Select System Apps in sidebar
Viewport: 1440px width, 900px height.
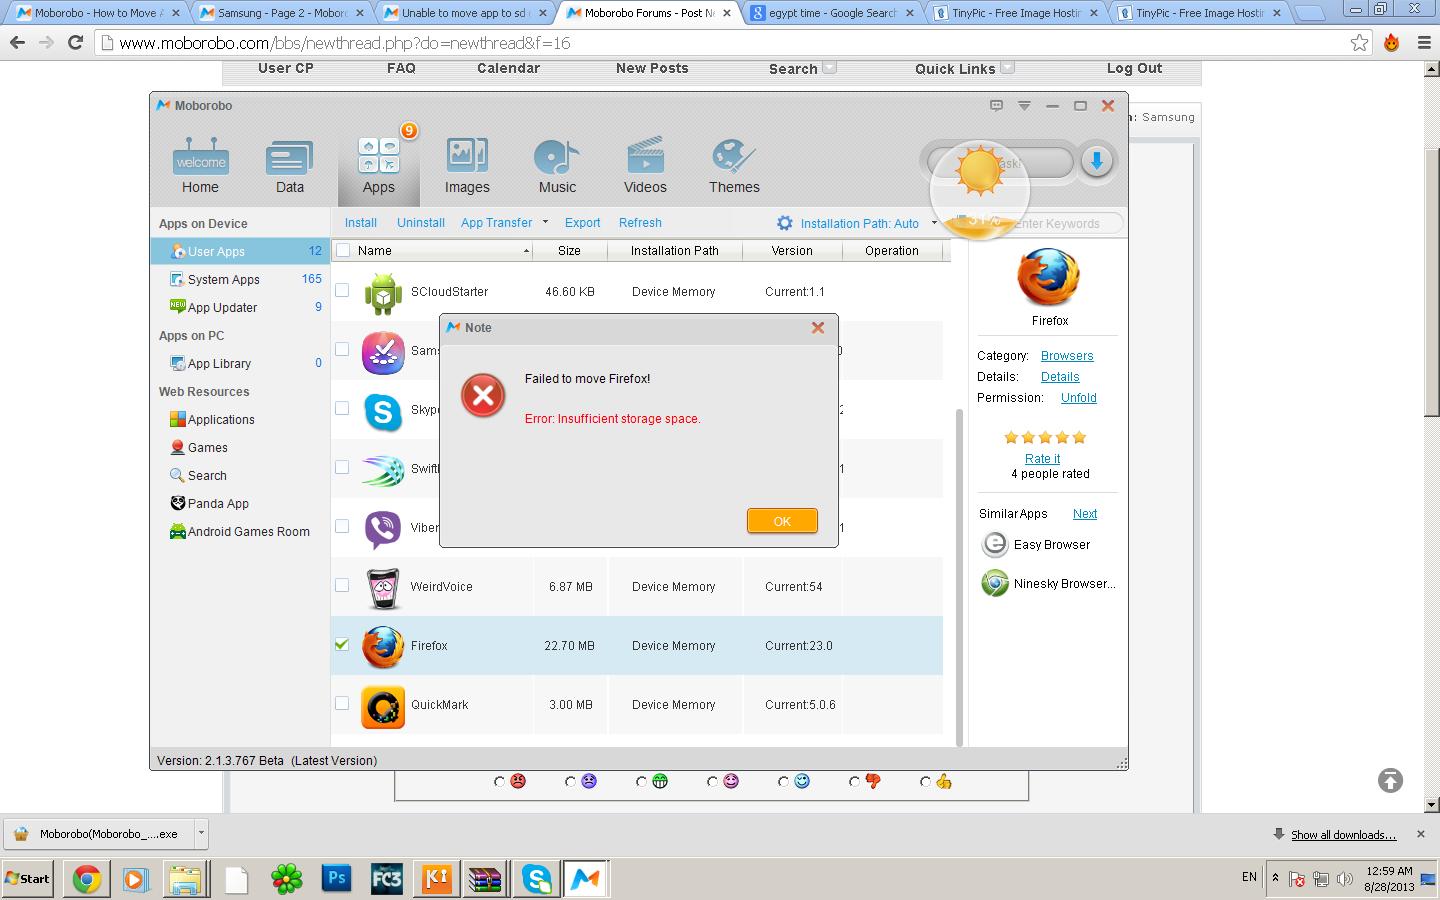[240, 279]
